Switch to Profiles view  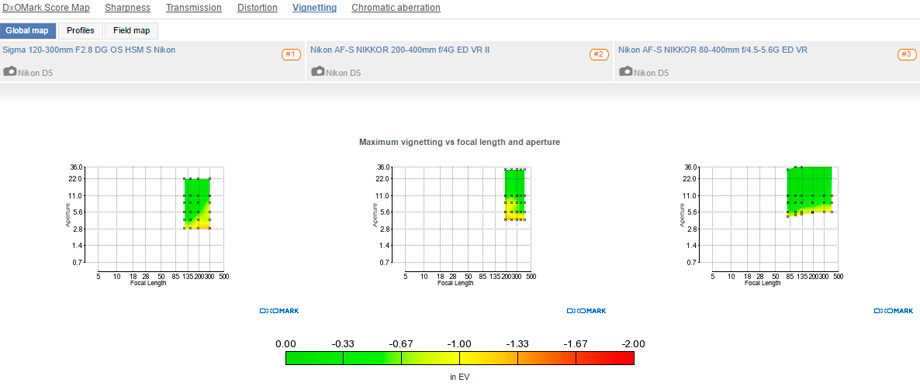[80, 31]
